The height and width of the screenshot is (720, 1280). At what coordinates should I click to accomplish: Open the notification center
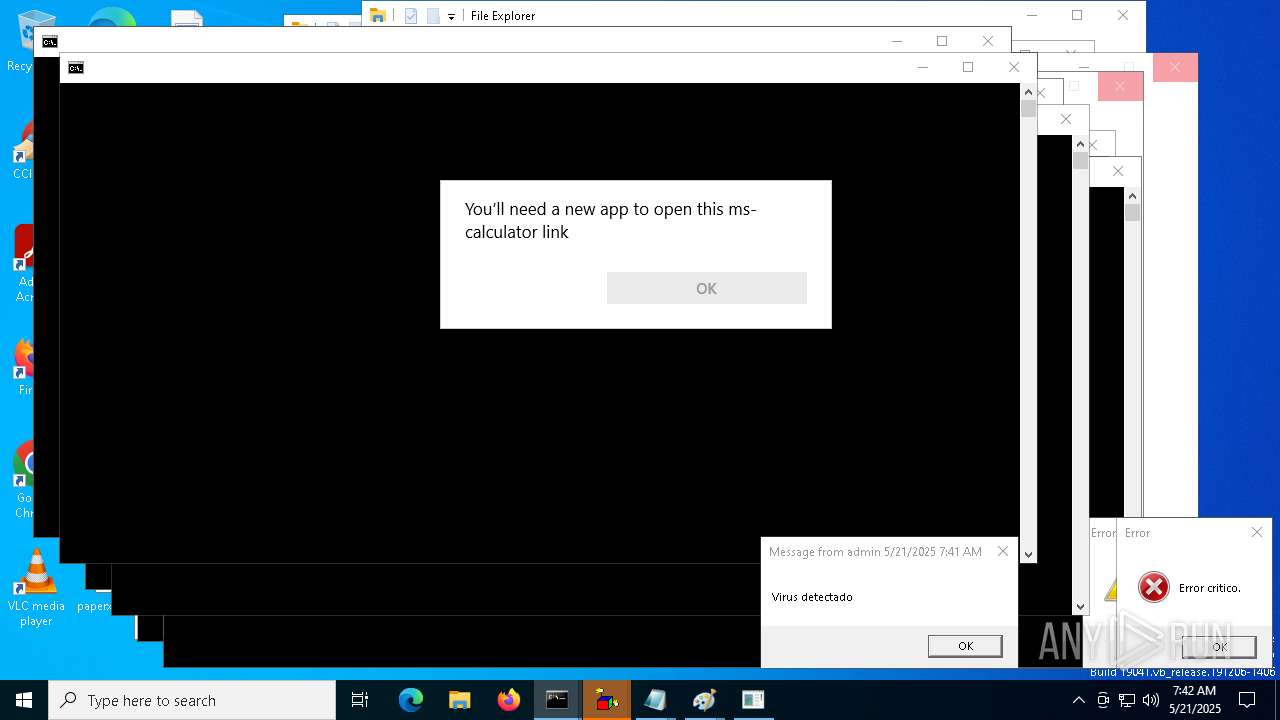pos(1247,700)
